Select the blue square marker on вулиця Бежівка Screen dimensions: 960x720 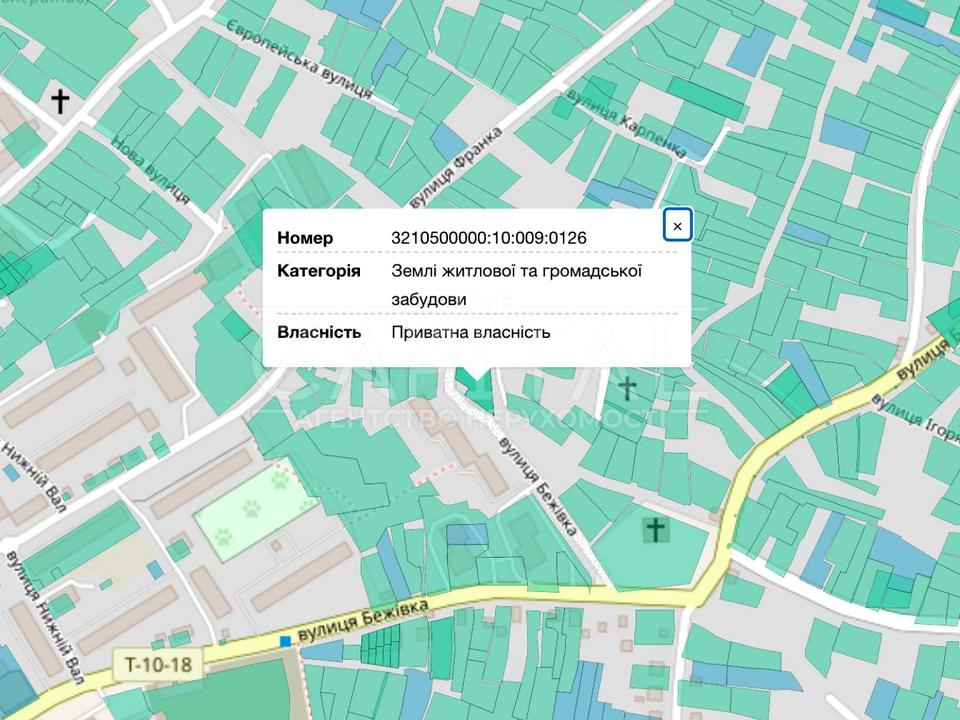[x=286, y=640]
